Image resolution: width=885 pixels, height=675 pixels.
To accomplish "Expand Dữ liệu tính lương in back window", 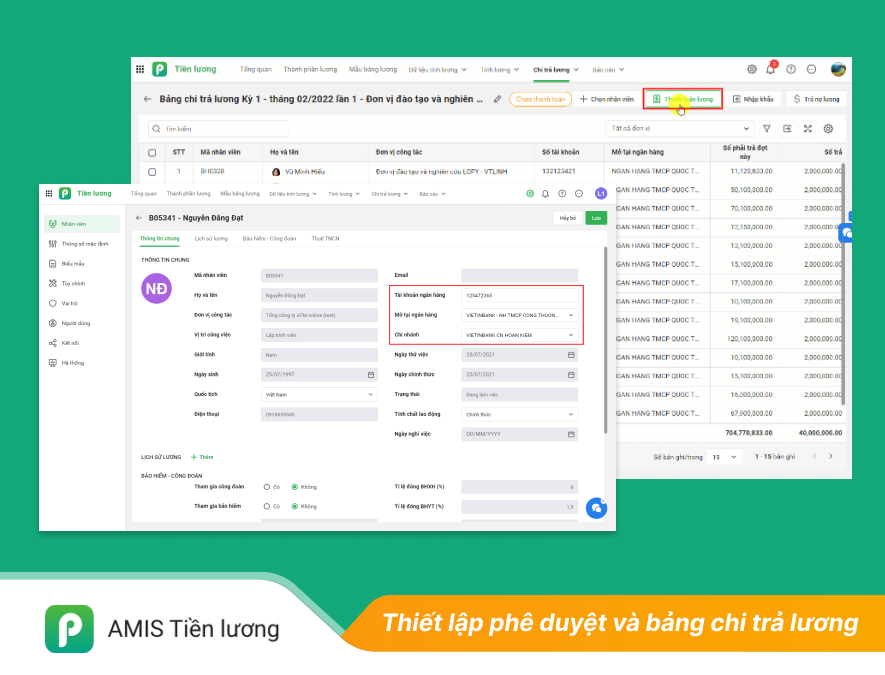I will coord(437,69).
